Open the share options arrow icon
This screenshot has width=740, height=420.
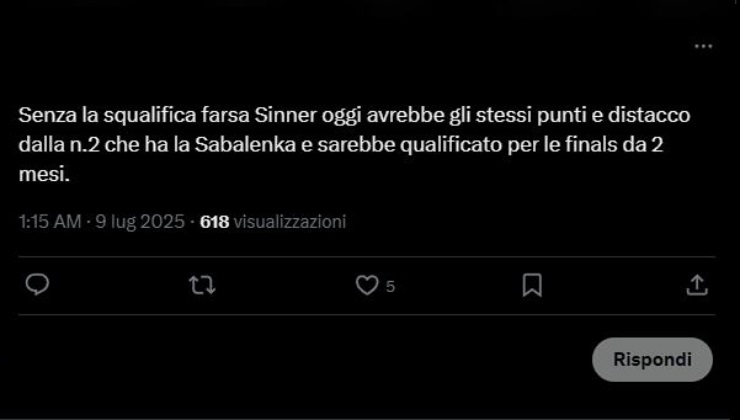(x=697, y=285)
